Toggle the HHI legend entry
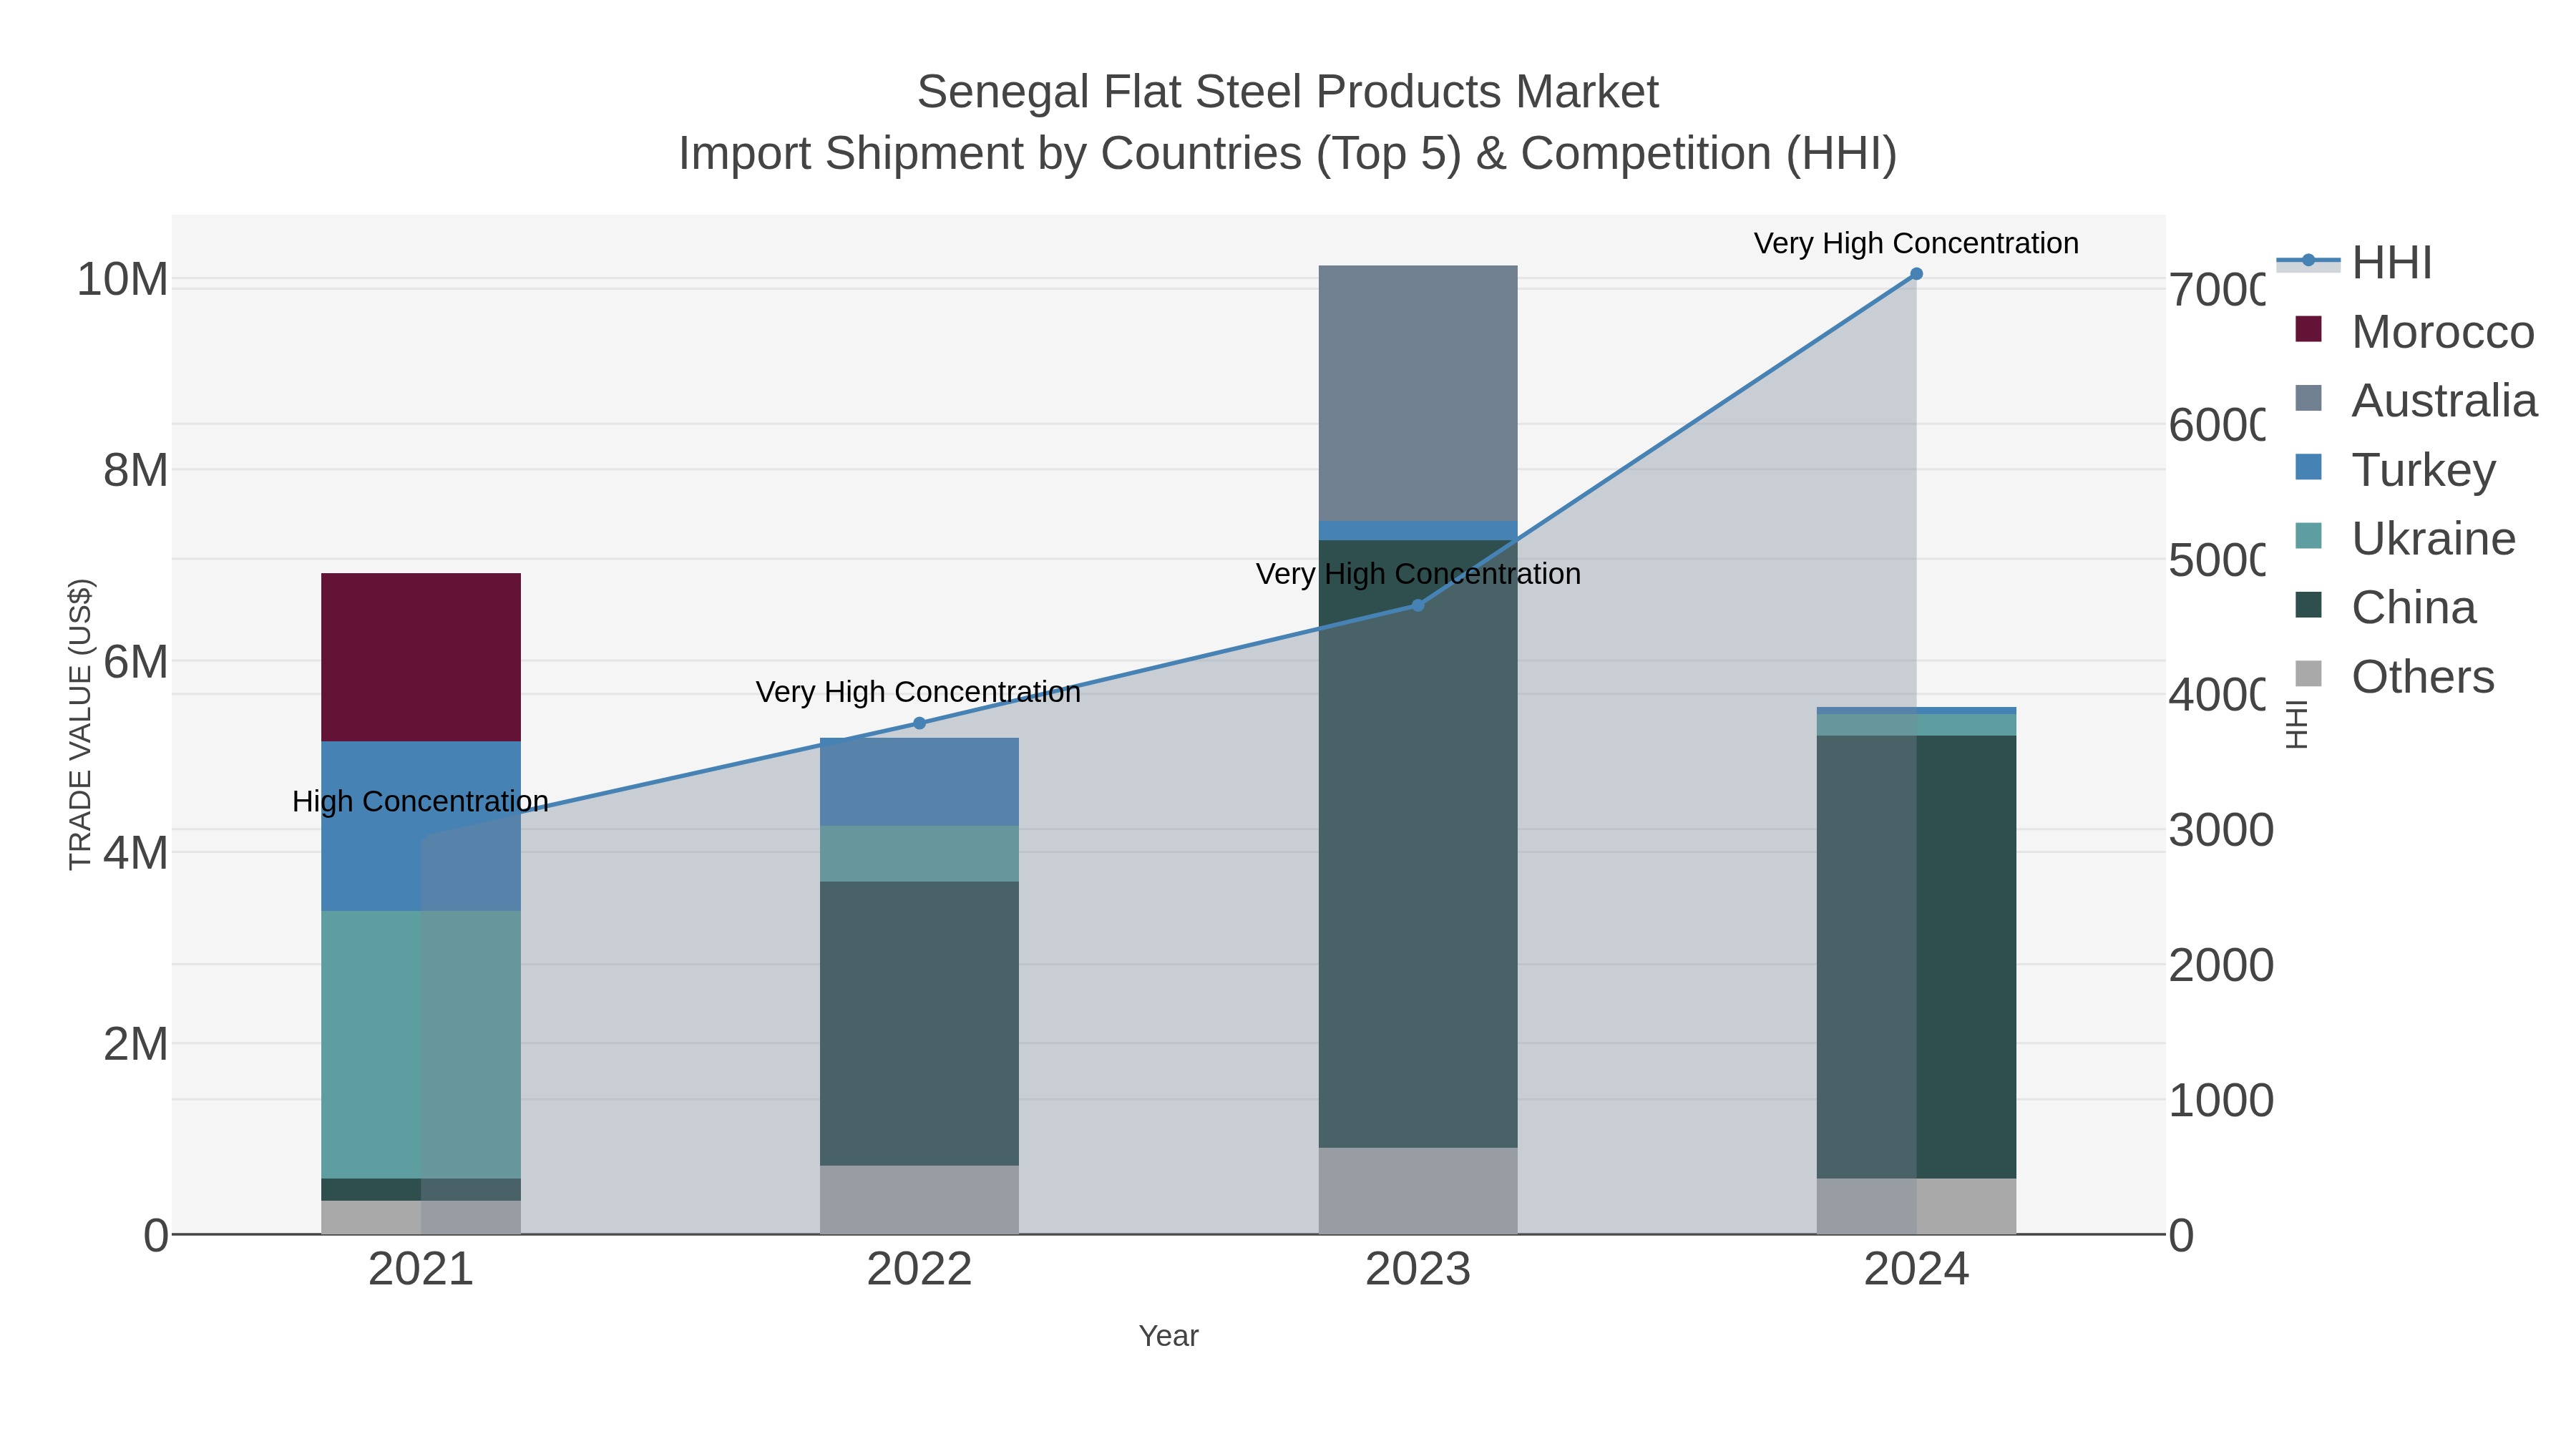 point(2354,262)
